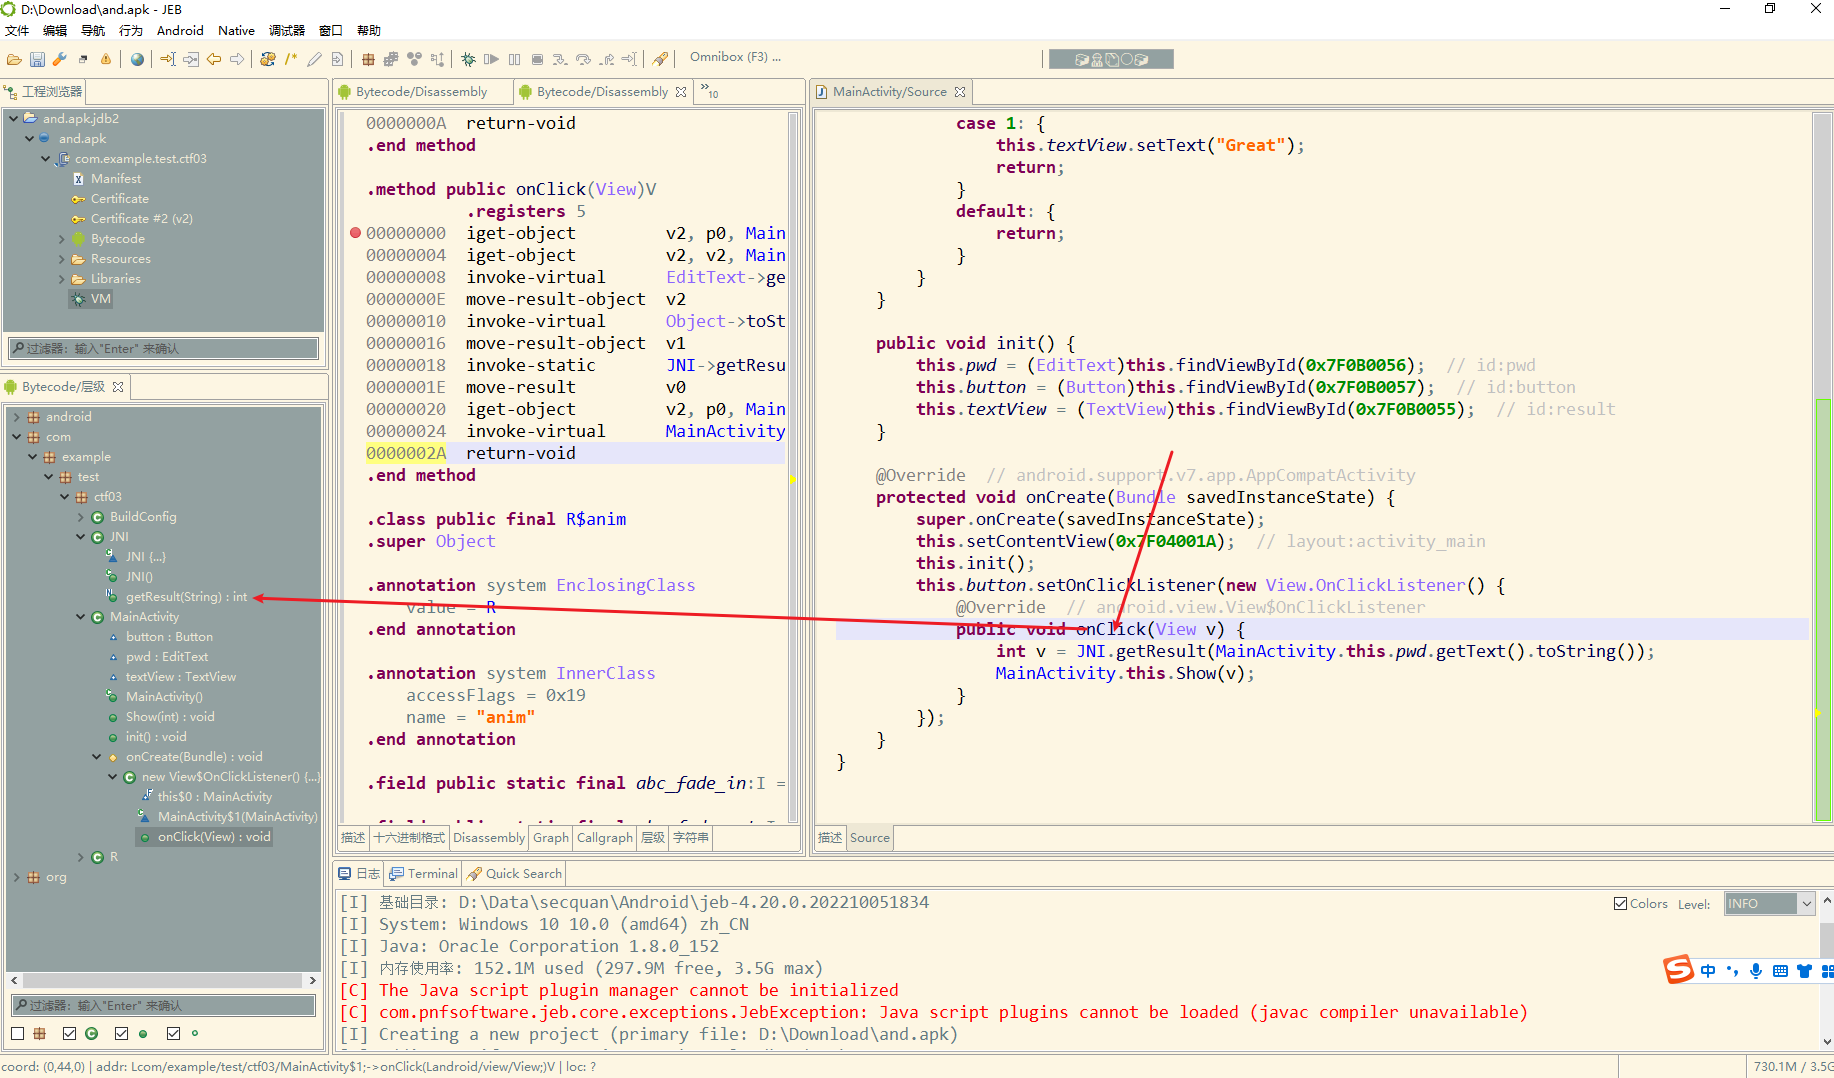
Task: Click the hierarchy horizontal scrollbar
Action: 163,980
